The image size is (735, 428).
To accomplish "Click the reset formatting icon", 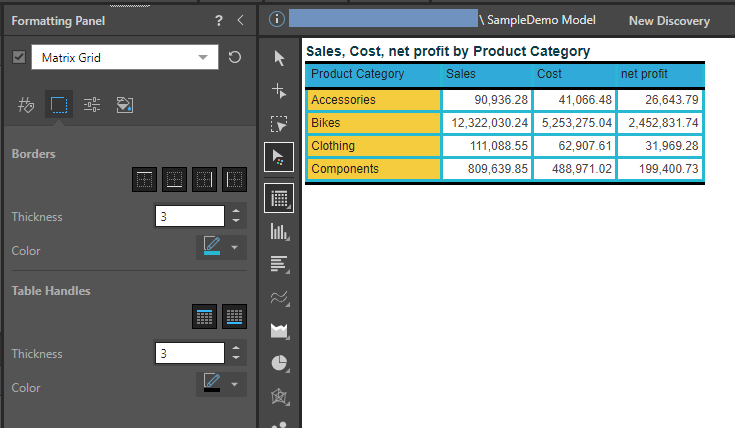I will [235, 58].
